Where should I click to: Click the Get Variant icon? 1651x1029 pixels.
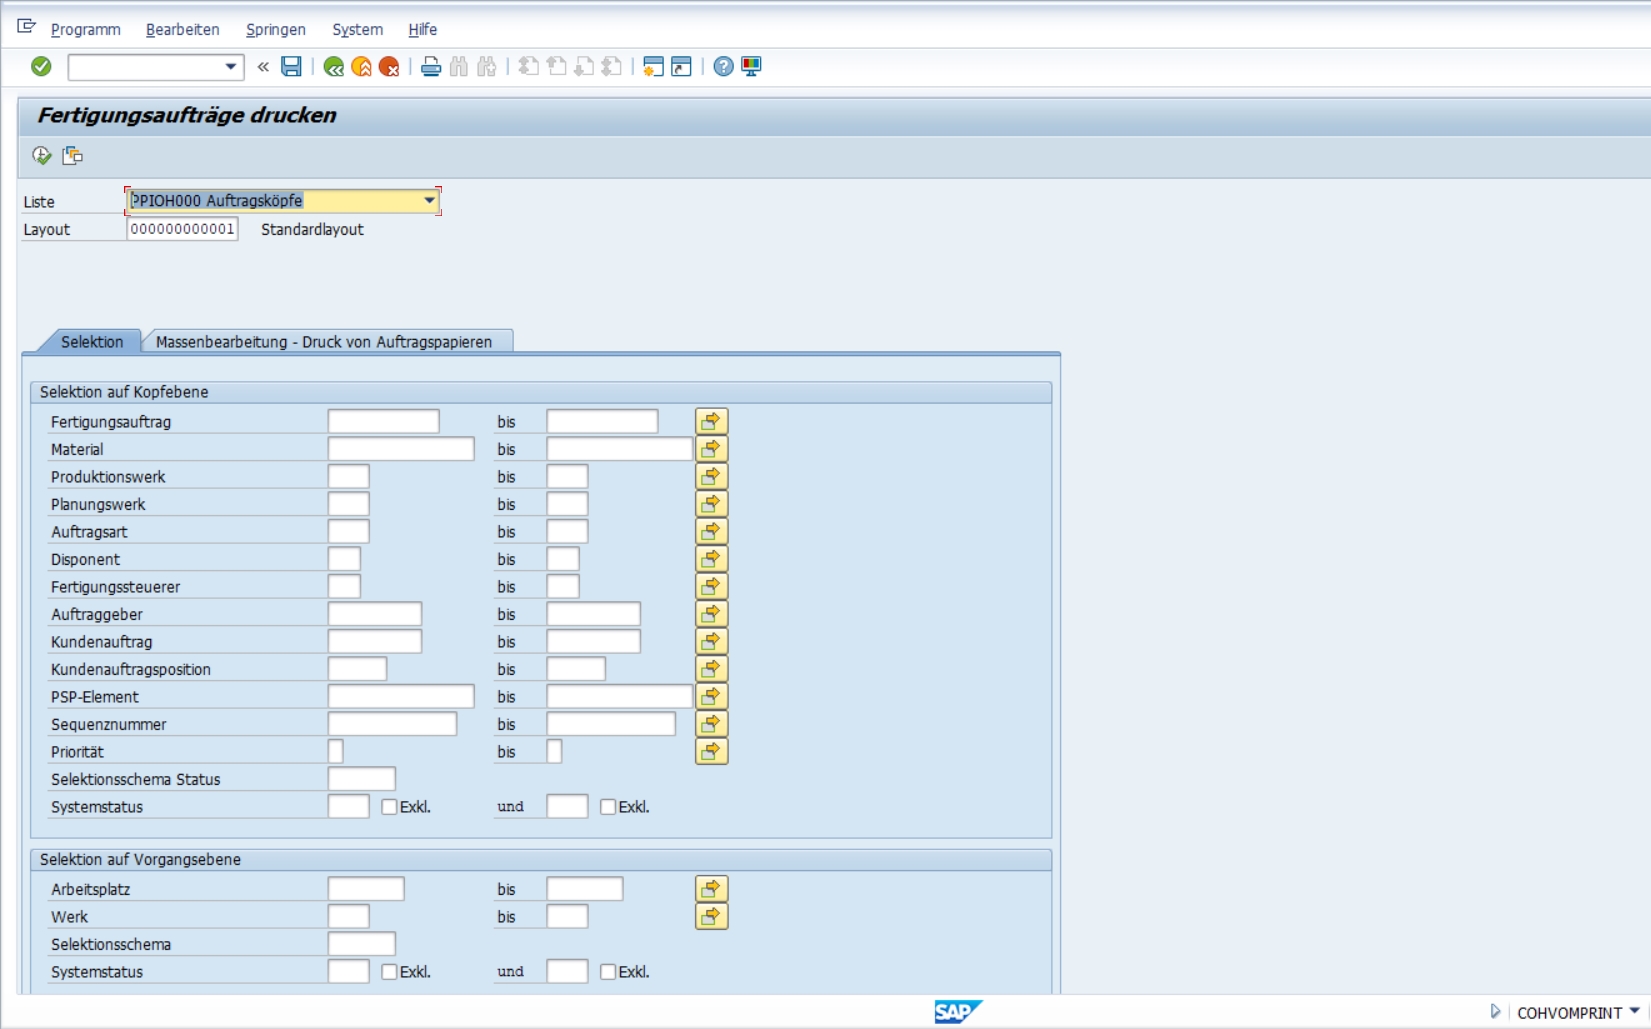click(72, 155)
